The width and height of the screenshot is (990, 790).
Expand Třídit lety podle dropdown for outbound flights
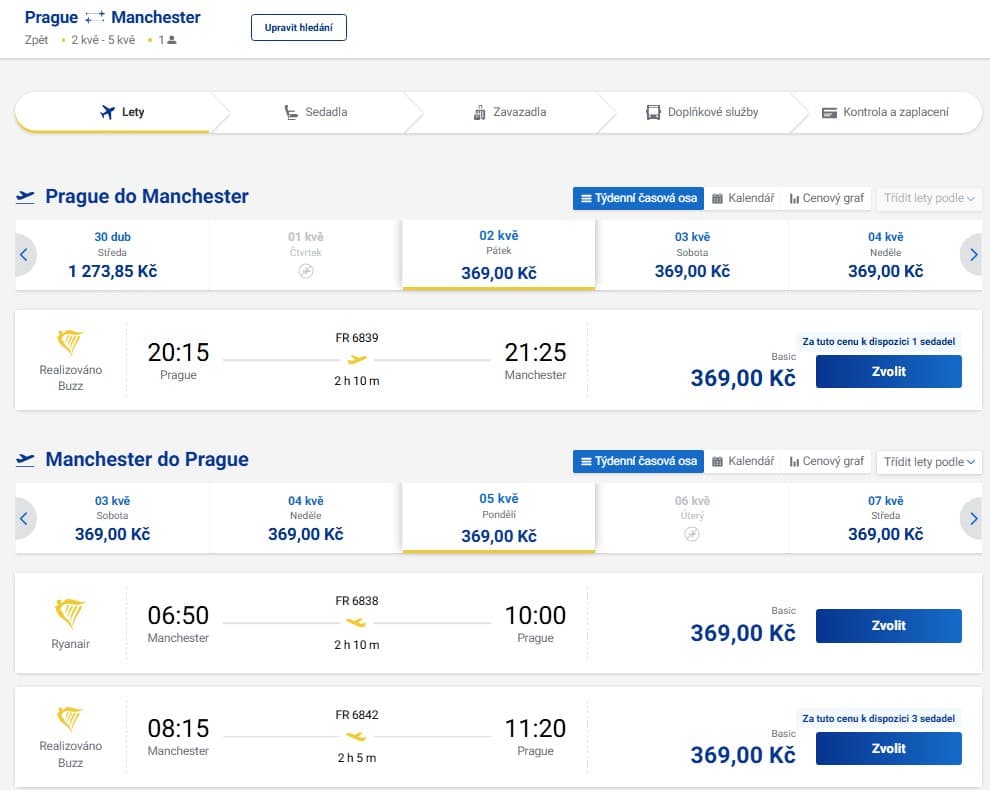(929, 198)
